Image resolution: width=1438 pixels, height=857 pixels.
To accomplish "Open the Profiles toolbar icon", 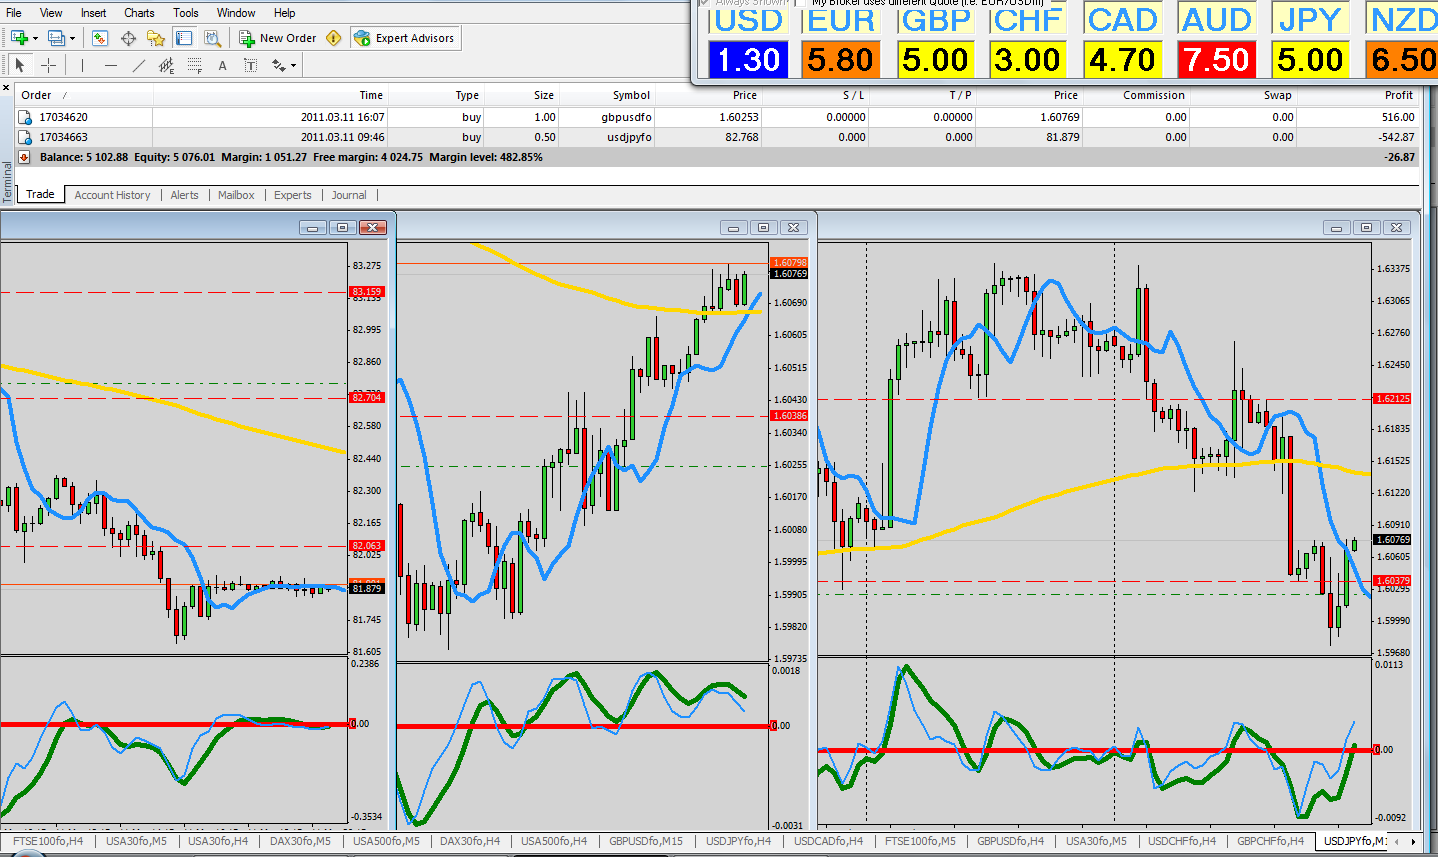I will 56,38.
